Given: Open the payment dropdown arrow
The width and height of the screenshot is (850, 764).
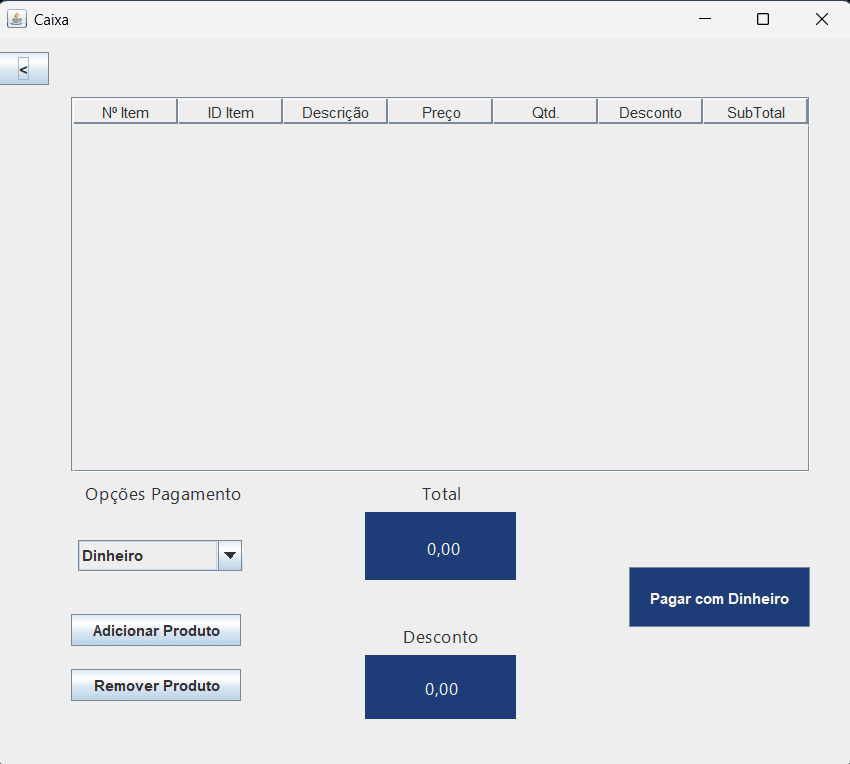Looking at the screenshot, I should click(230, 555).
